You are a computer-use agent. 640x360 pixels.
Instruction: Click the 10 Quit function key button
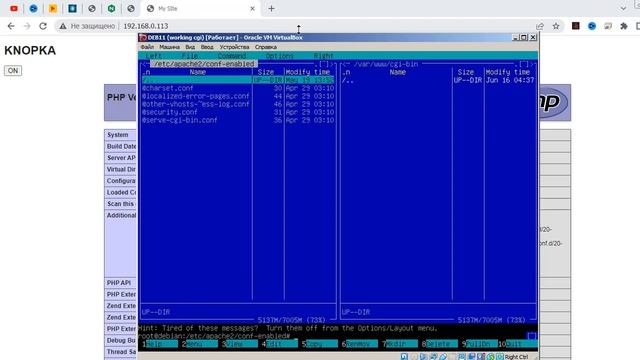pos(518,344)
